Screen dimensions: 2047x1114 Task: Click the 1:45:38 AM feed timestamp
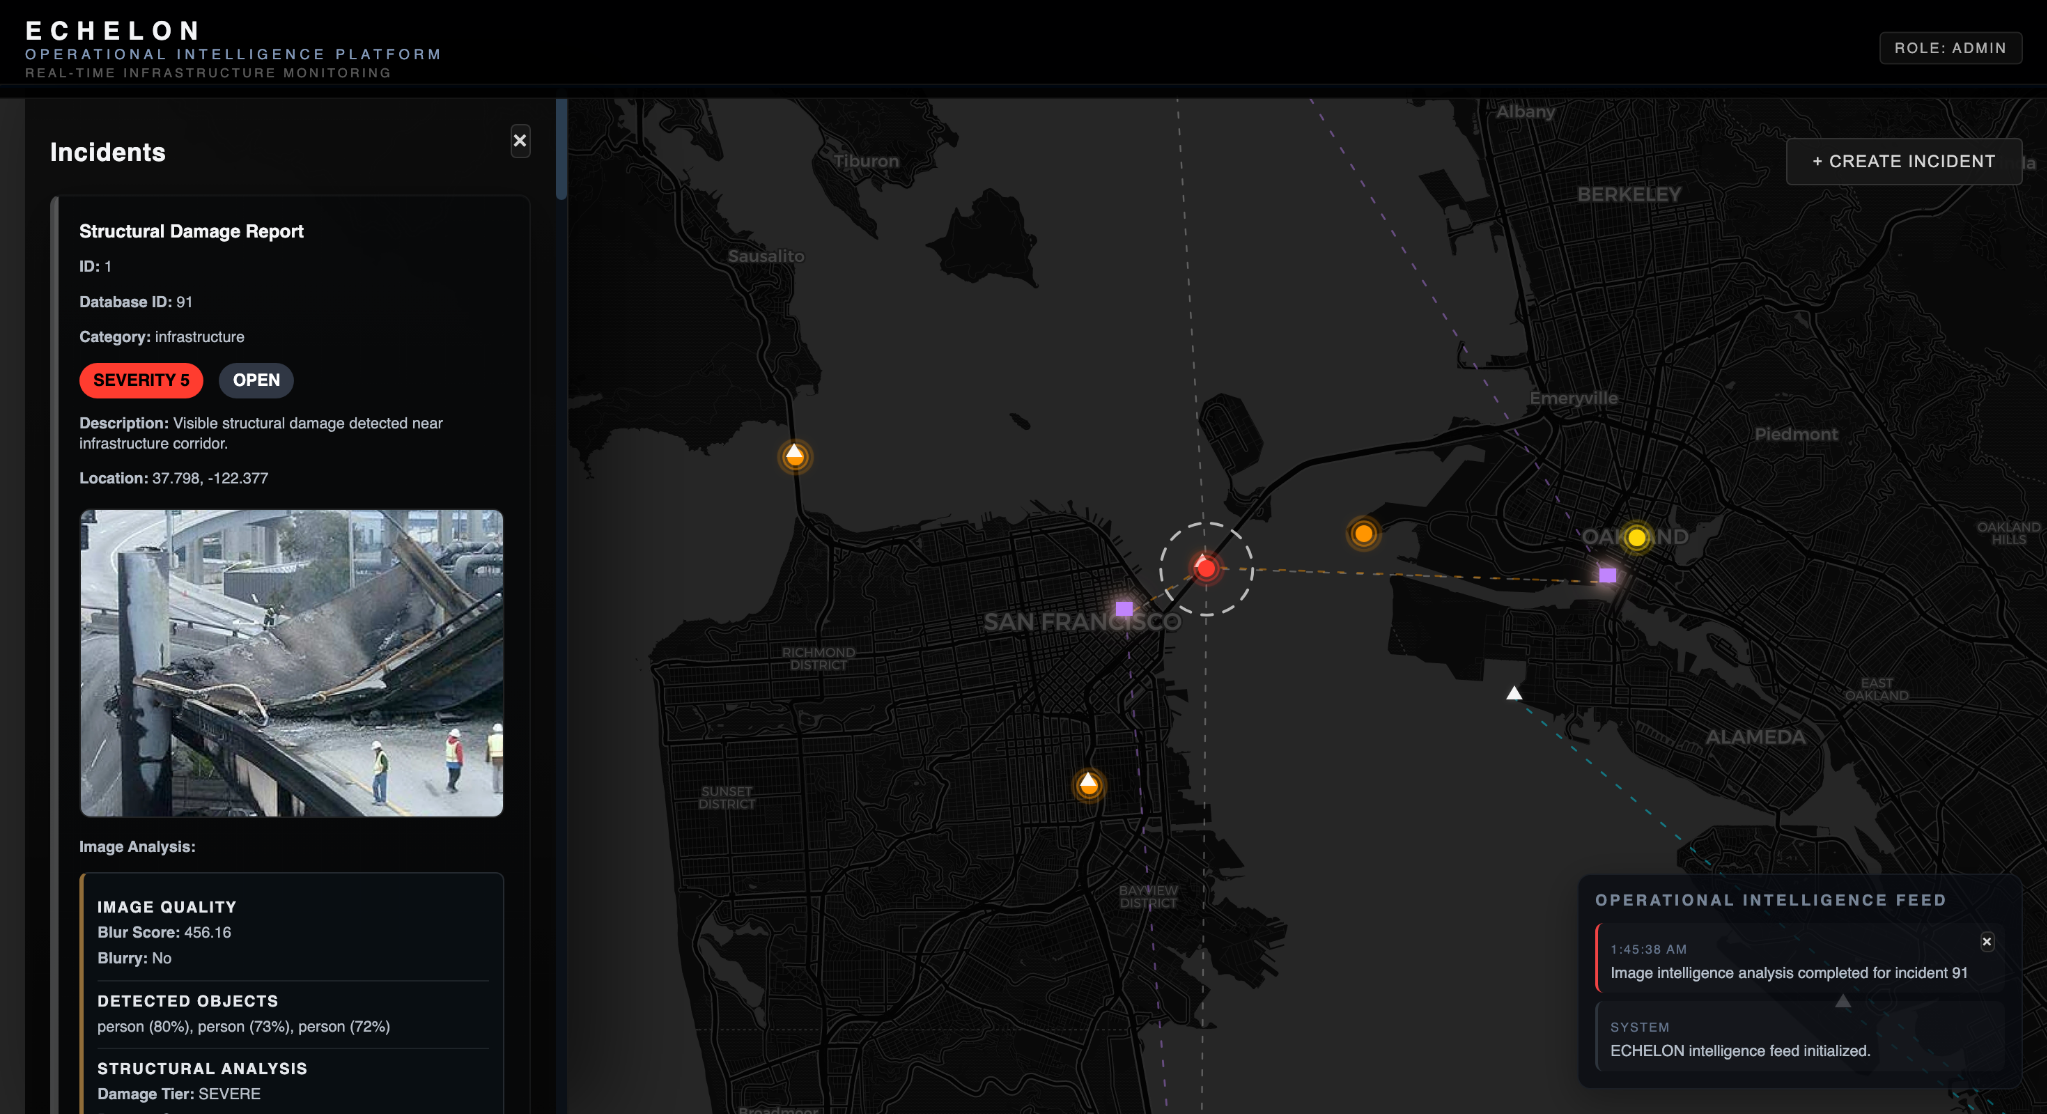(1648, 950)
